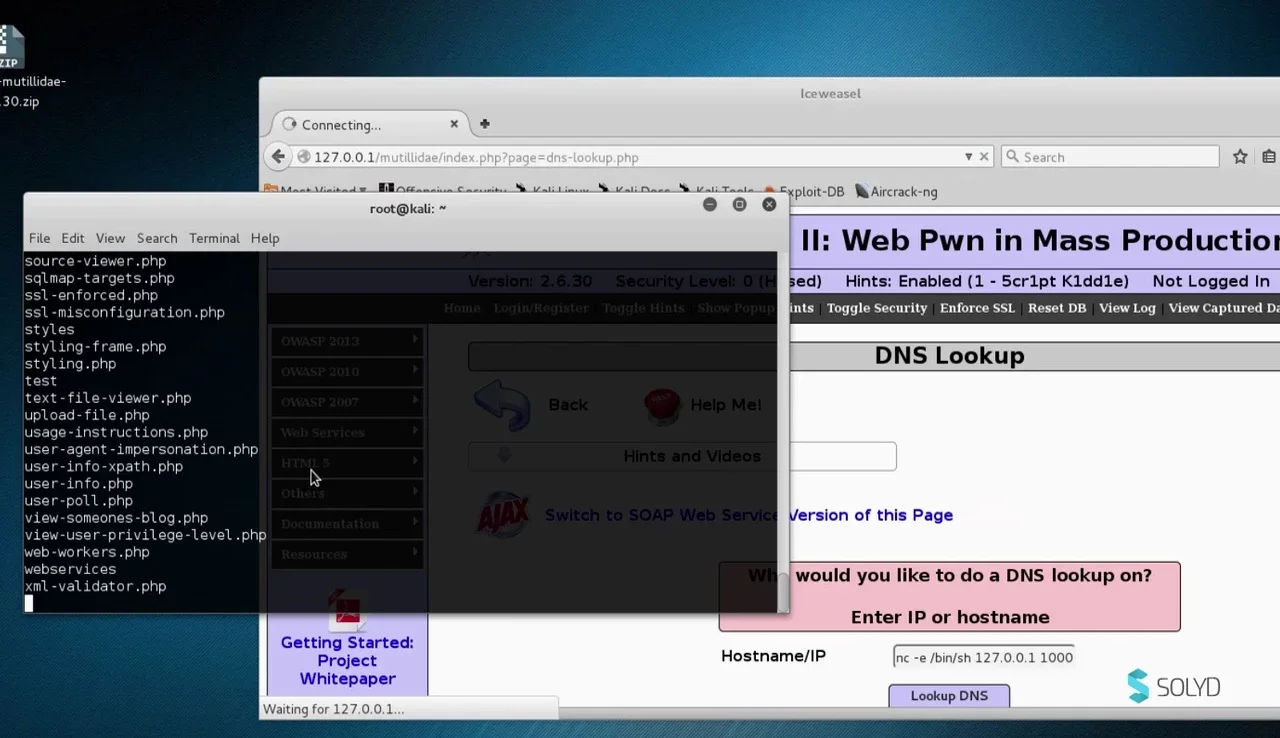Open the Aircrack-ng bookmark
The image size is (1280, 738).
point(896,191)
